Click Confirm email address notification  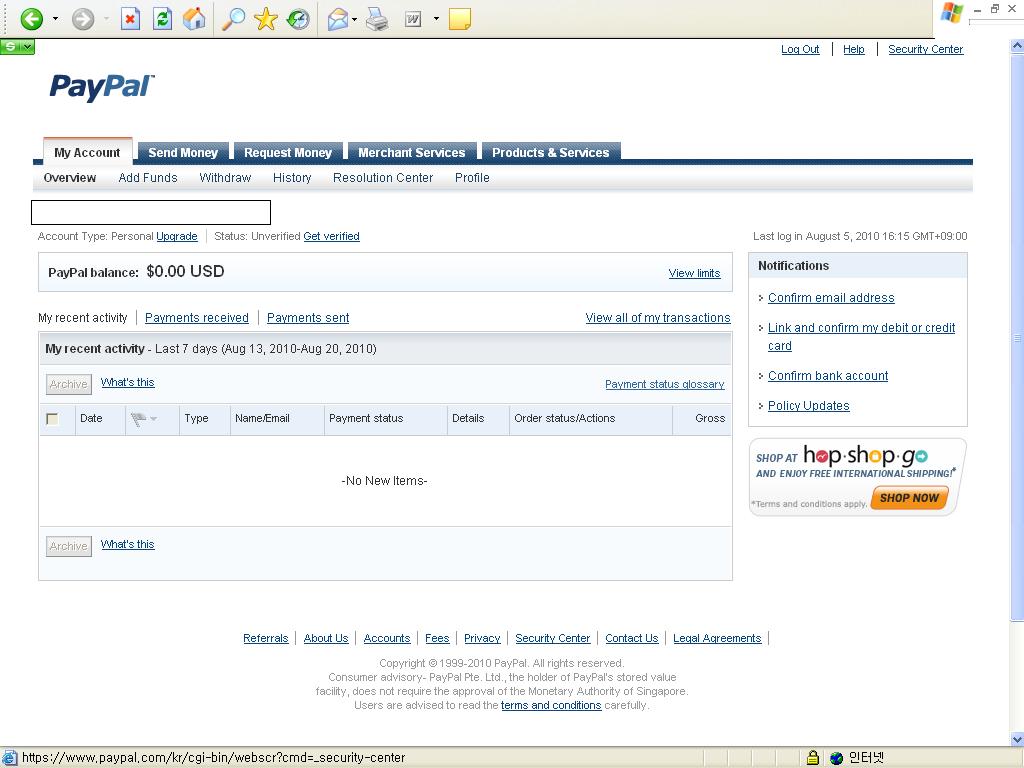point(831,298)
